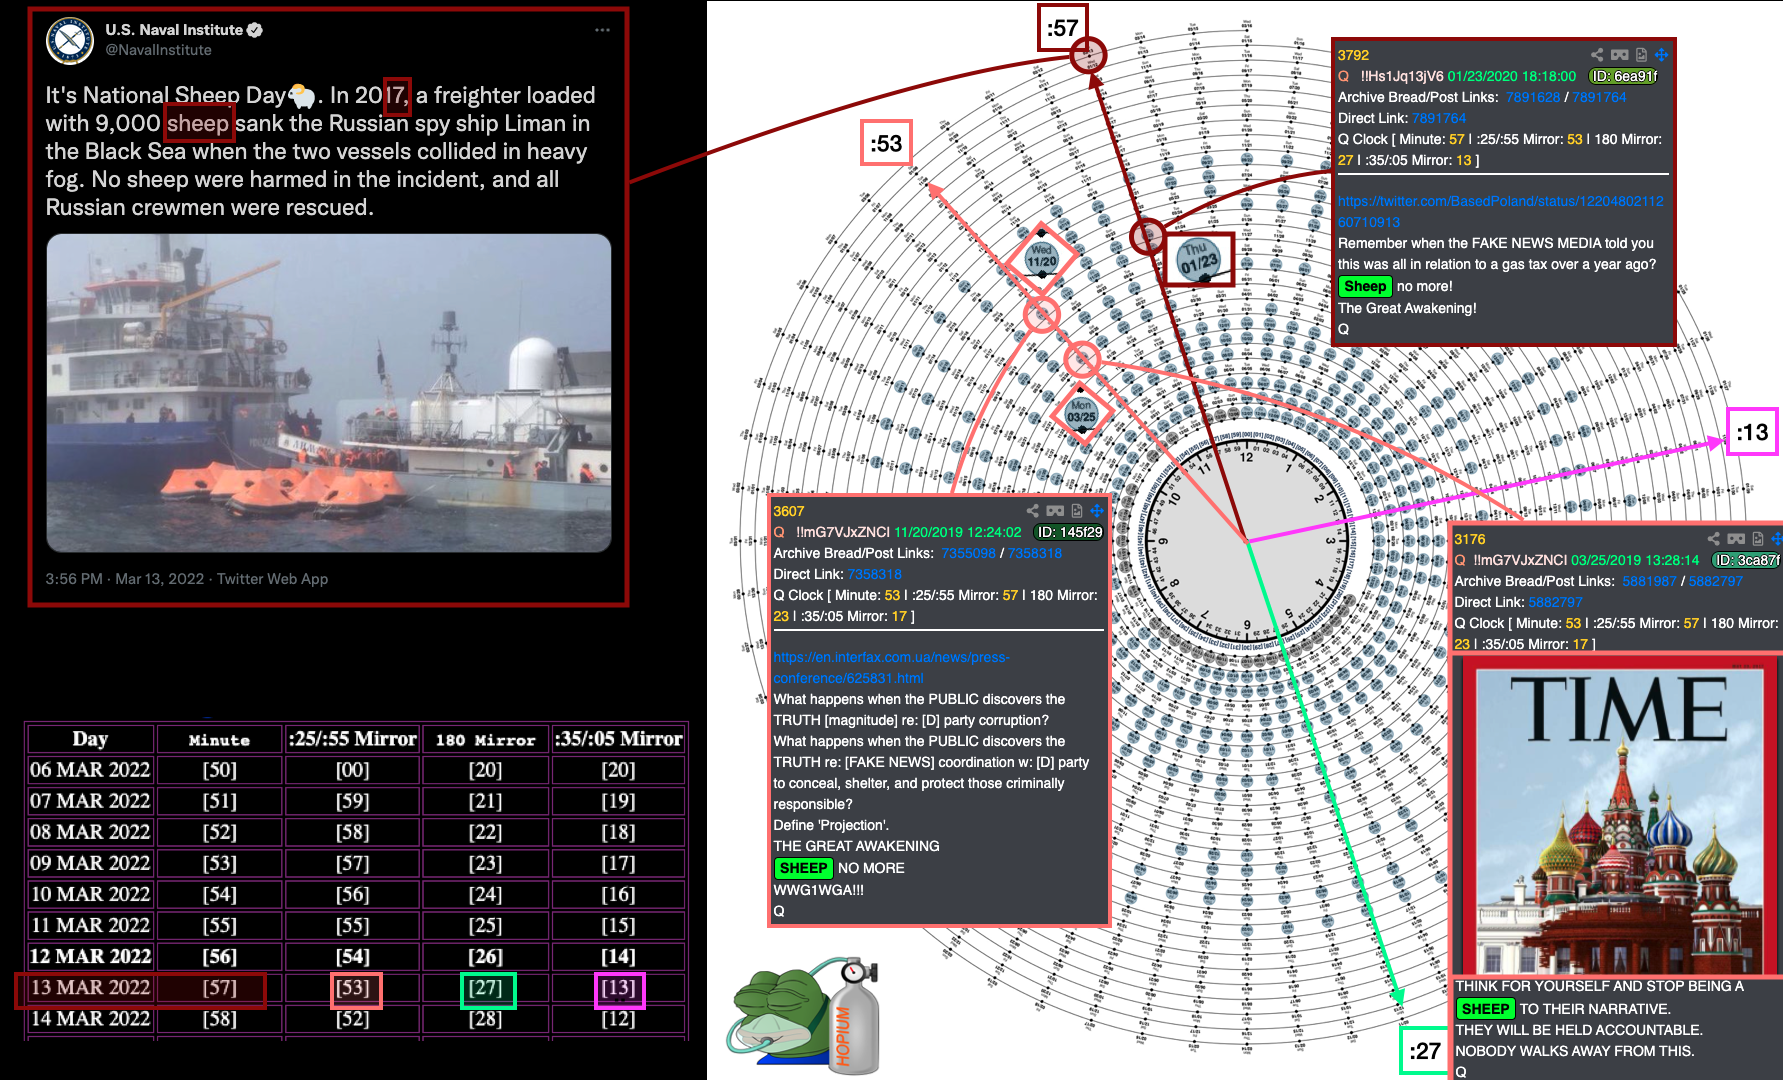1783x1080 pixels.
Task: Click The Great Awakening! line in post 3792
Action: click(x=1407, y=308)
